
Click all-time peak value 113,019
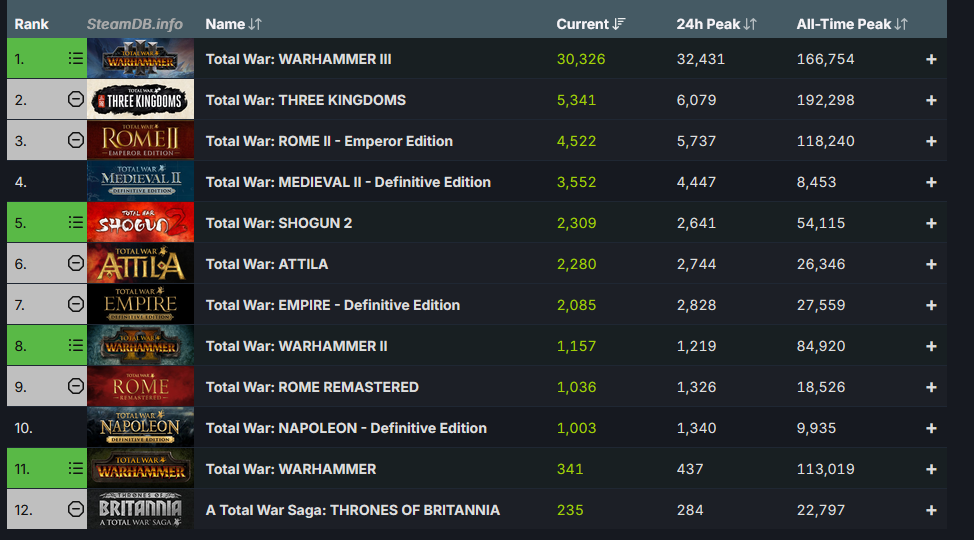click(x=826, y=469)
